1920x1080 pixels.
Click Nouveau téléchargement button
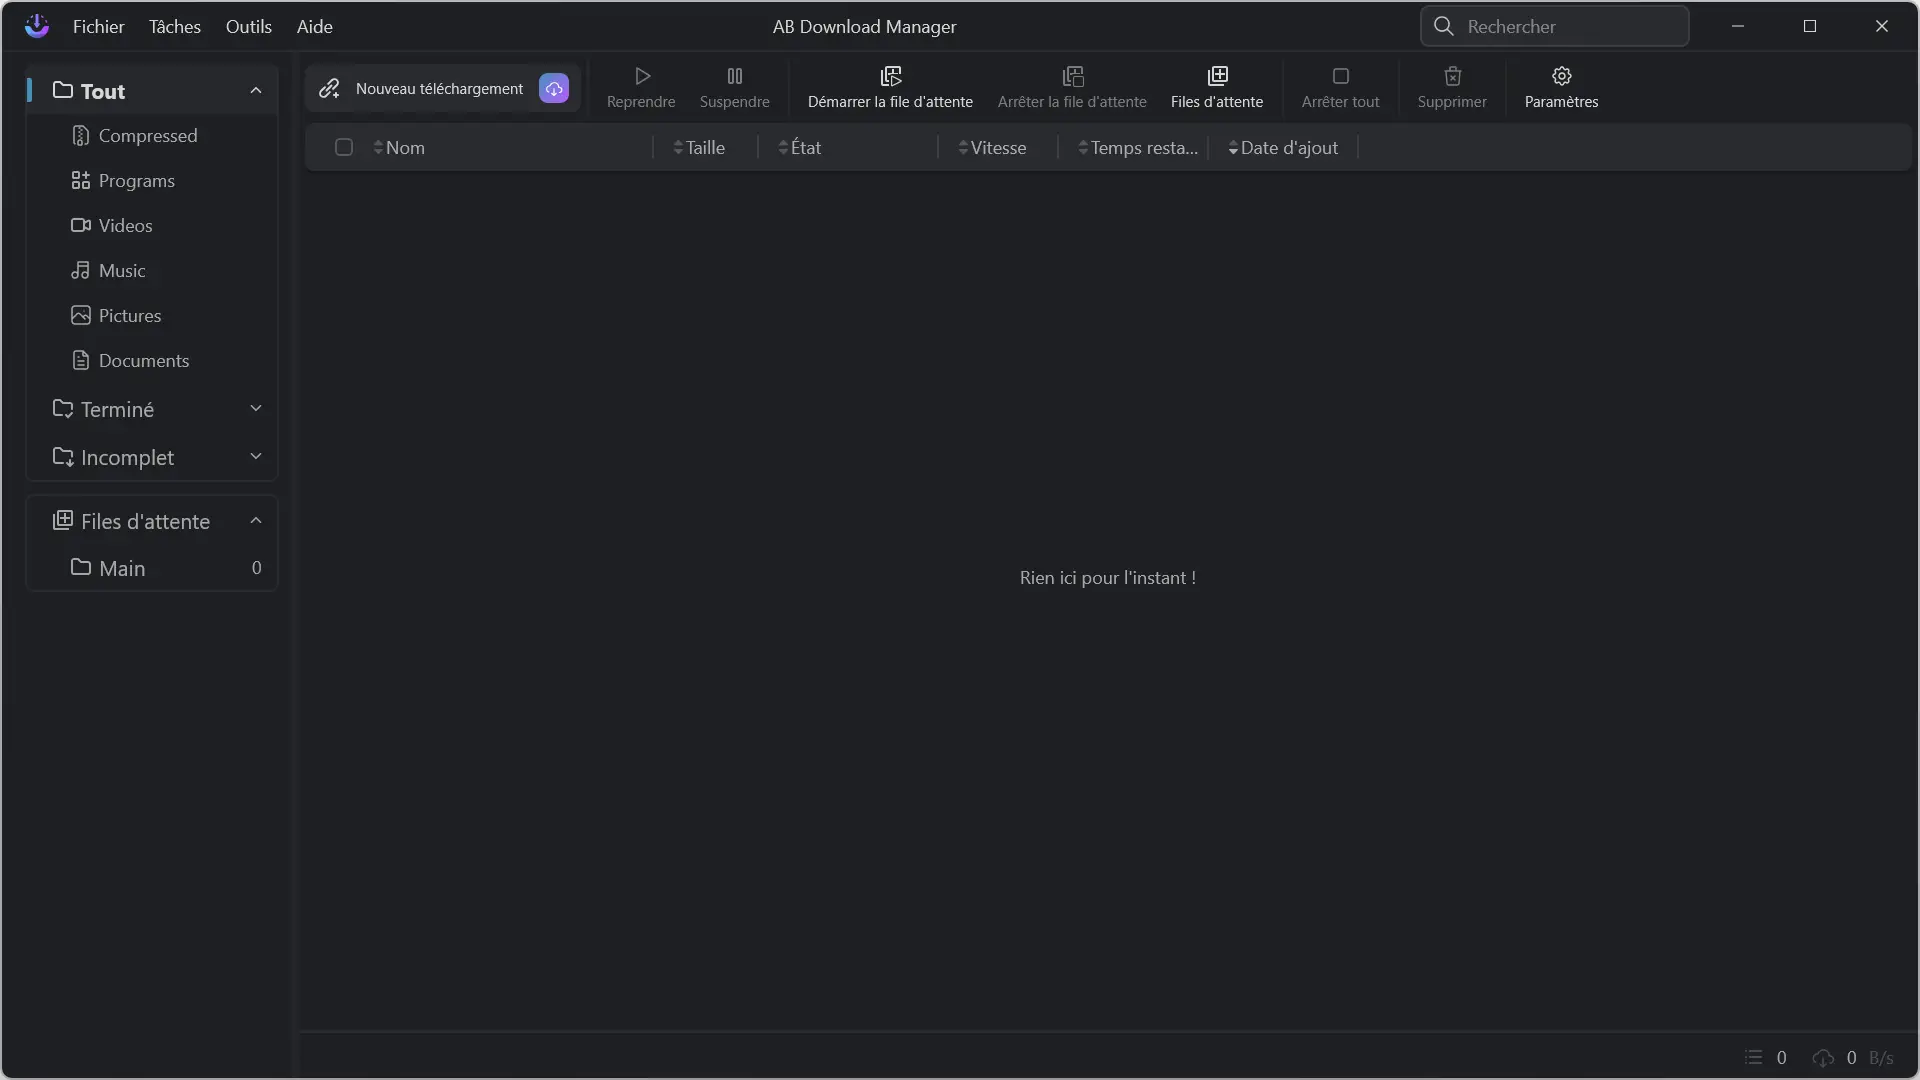coord(442,89)
